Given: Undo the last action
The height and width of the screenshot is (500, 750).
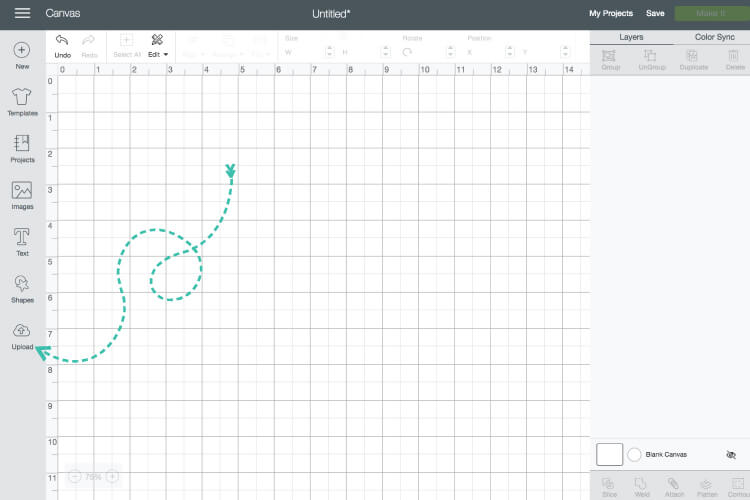Looking at the screenshot, I should [x=62, y=46].
